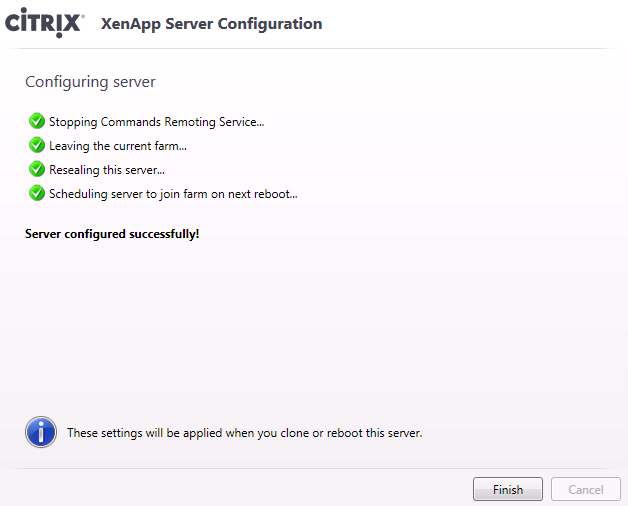Select the Scheduling server to join farm text
The height and width of the screenshot is (506, 628).
[173, 194]
